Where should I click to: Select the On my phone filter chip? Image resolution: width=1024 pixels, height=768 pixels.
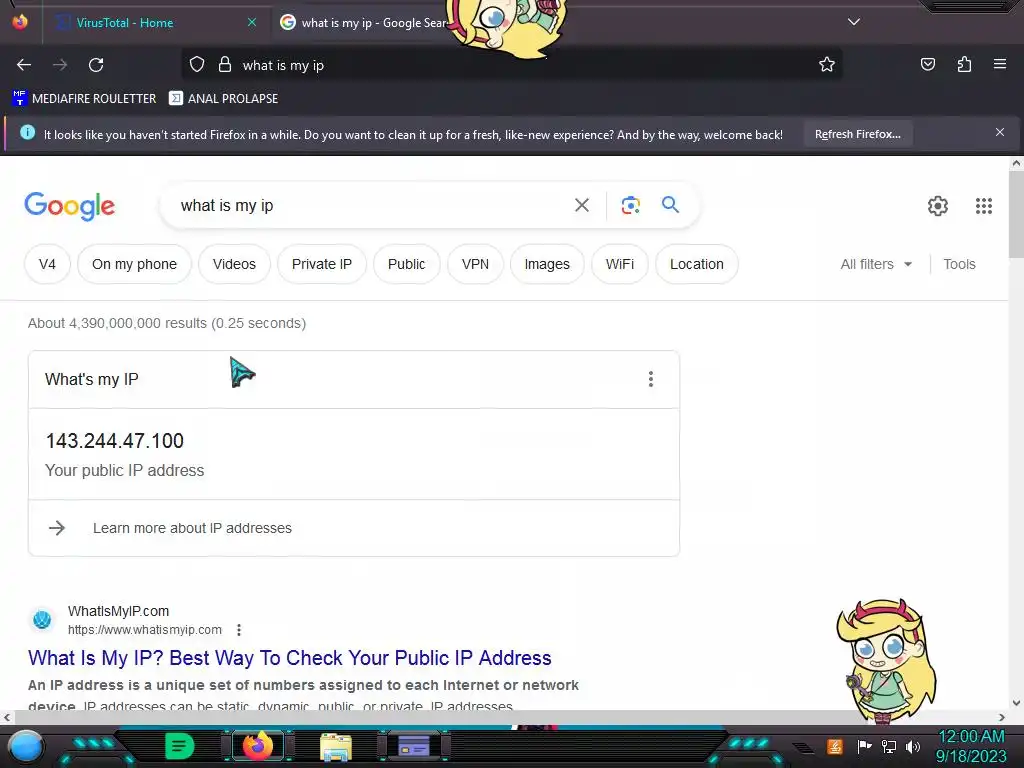pyautogui.click(x=135, y=264)
